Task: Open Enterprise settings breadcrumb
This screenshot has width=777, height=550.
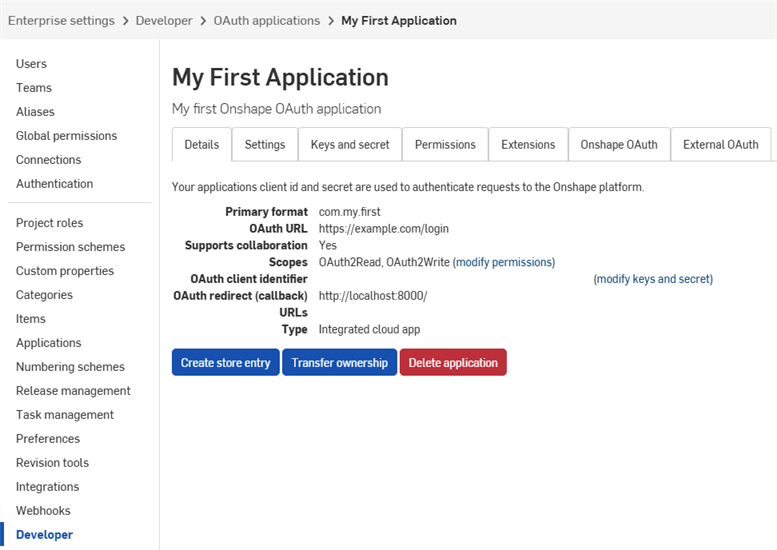Action: tap(61, 21)
